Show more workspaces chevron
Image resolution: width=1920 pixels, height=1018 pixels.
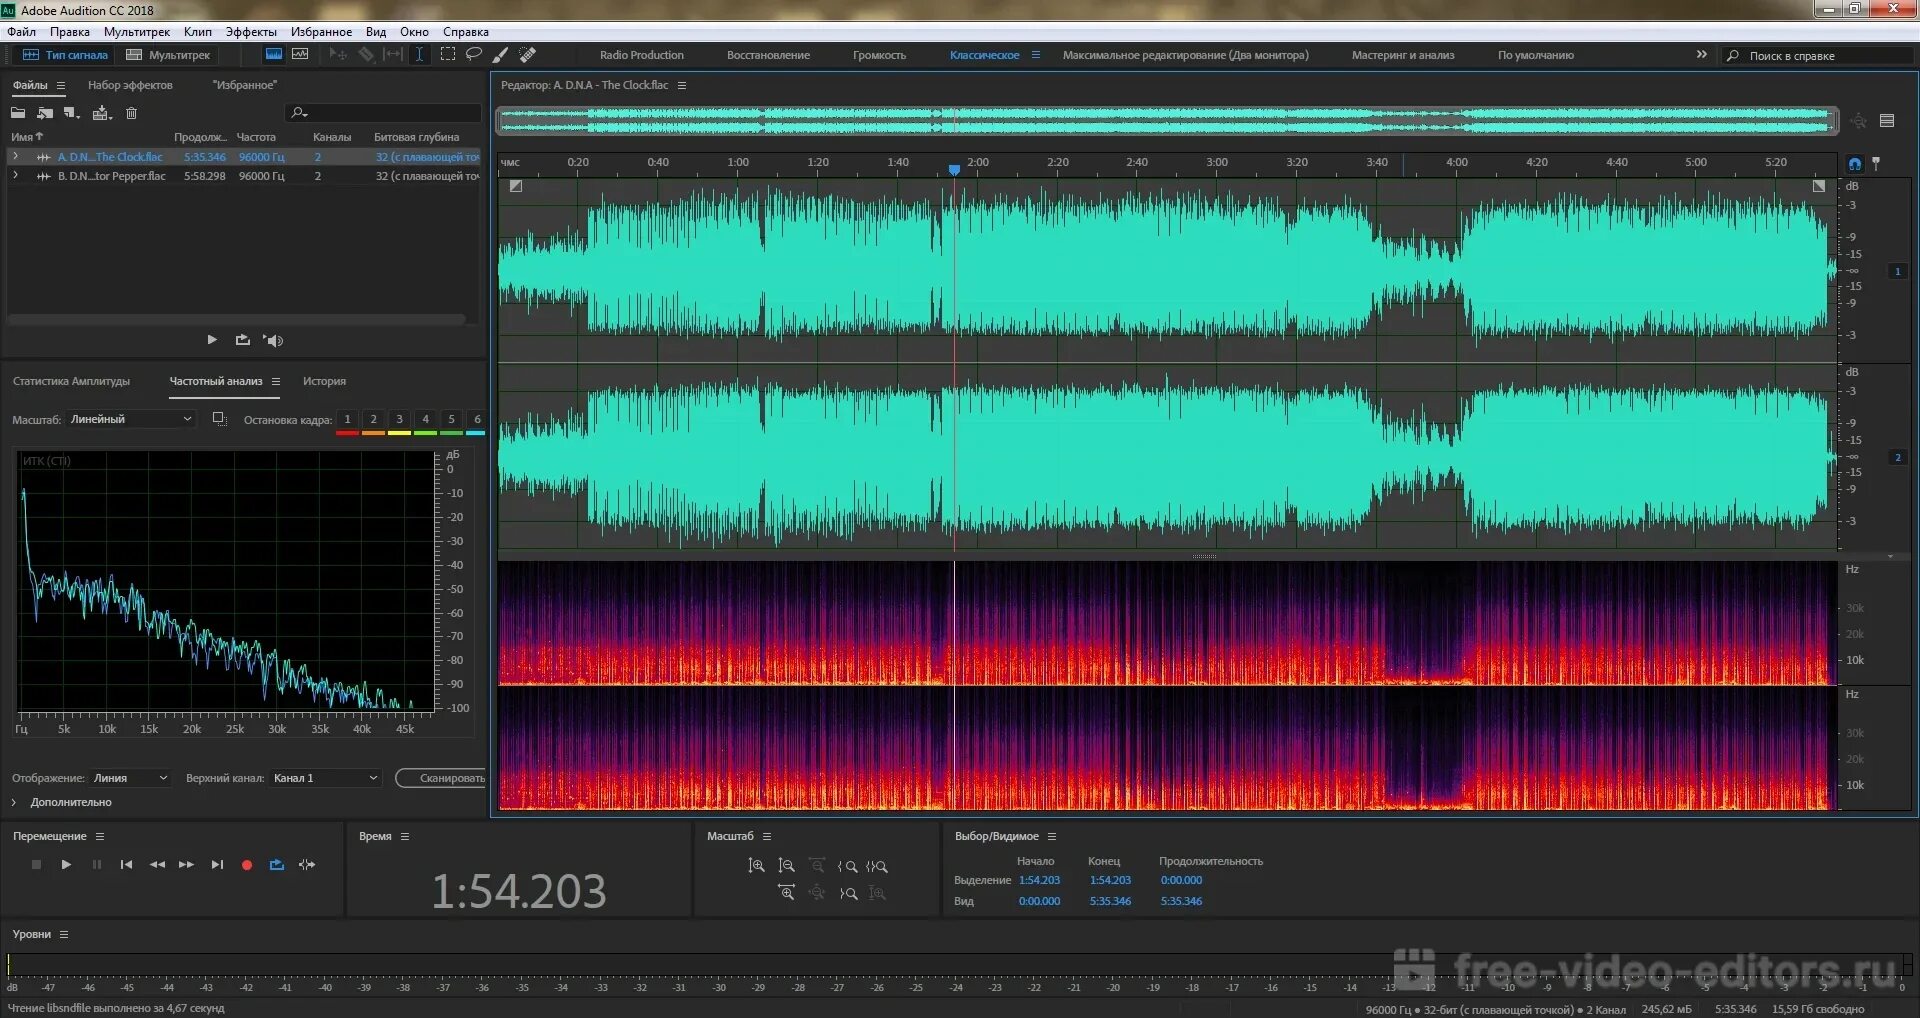pos(1702,54)
